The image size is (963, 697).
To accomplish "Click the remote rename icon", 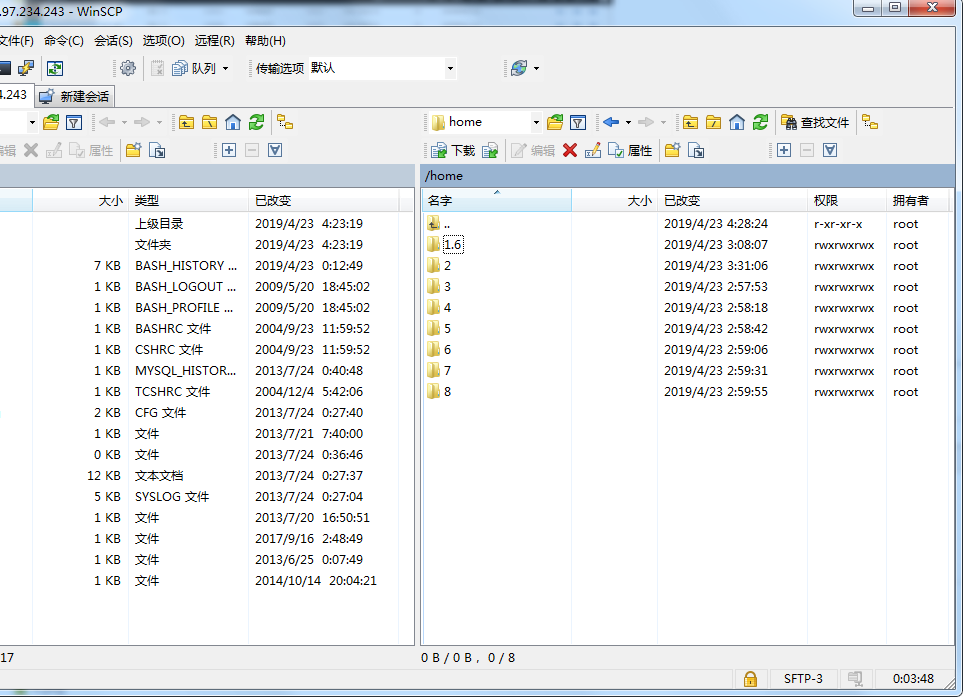I will point(593,151).
